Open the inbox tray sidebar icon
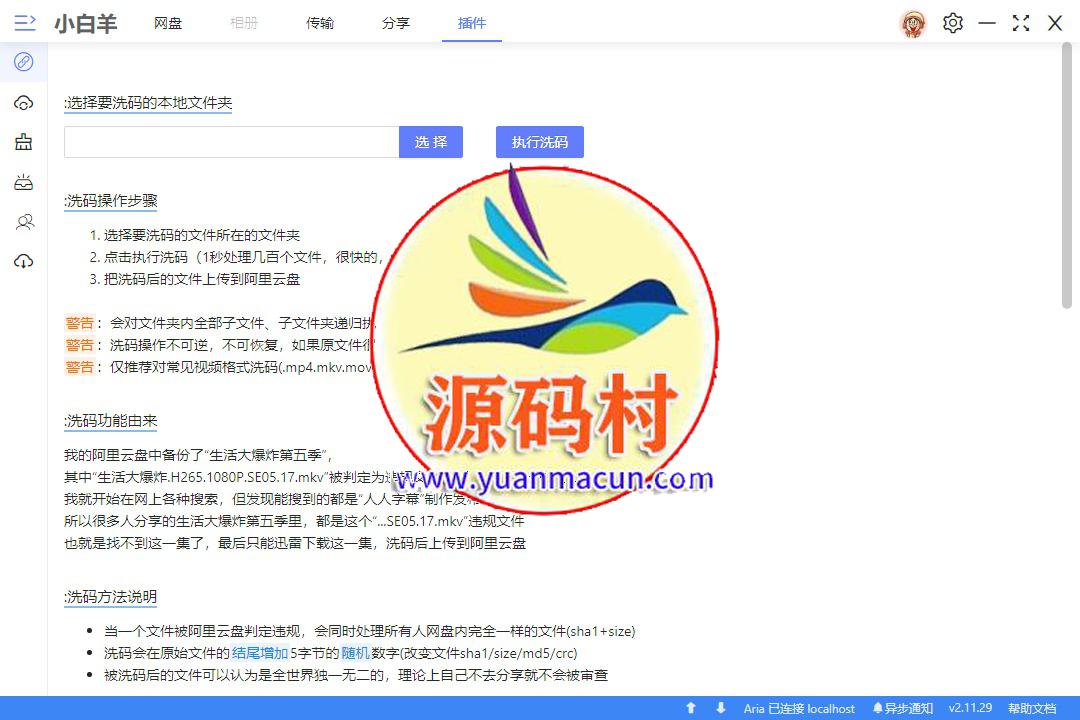 point(24,182)
